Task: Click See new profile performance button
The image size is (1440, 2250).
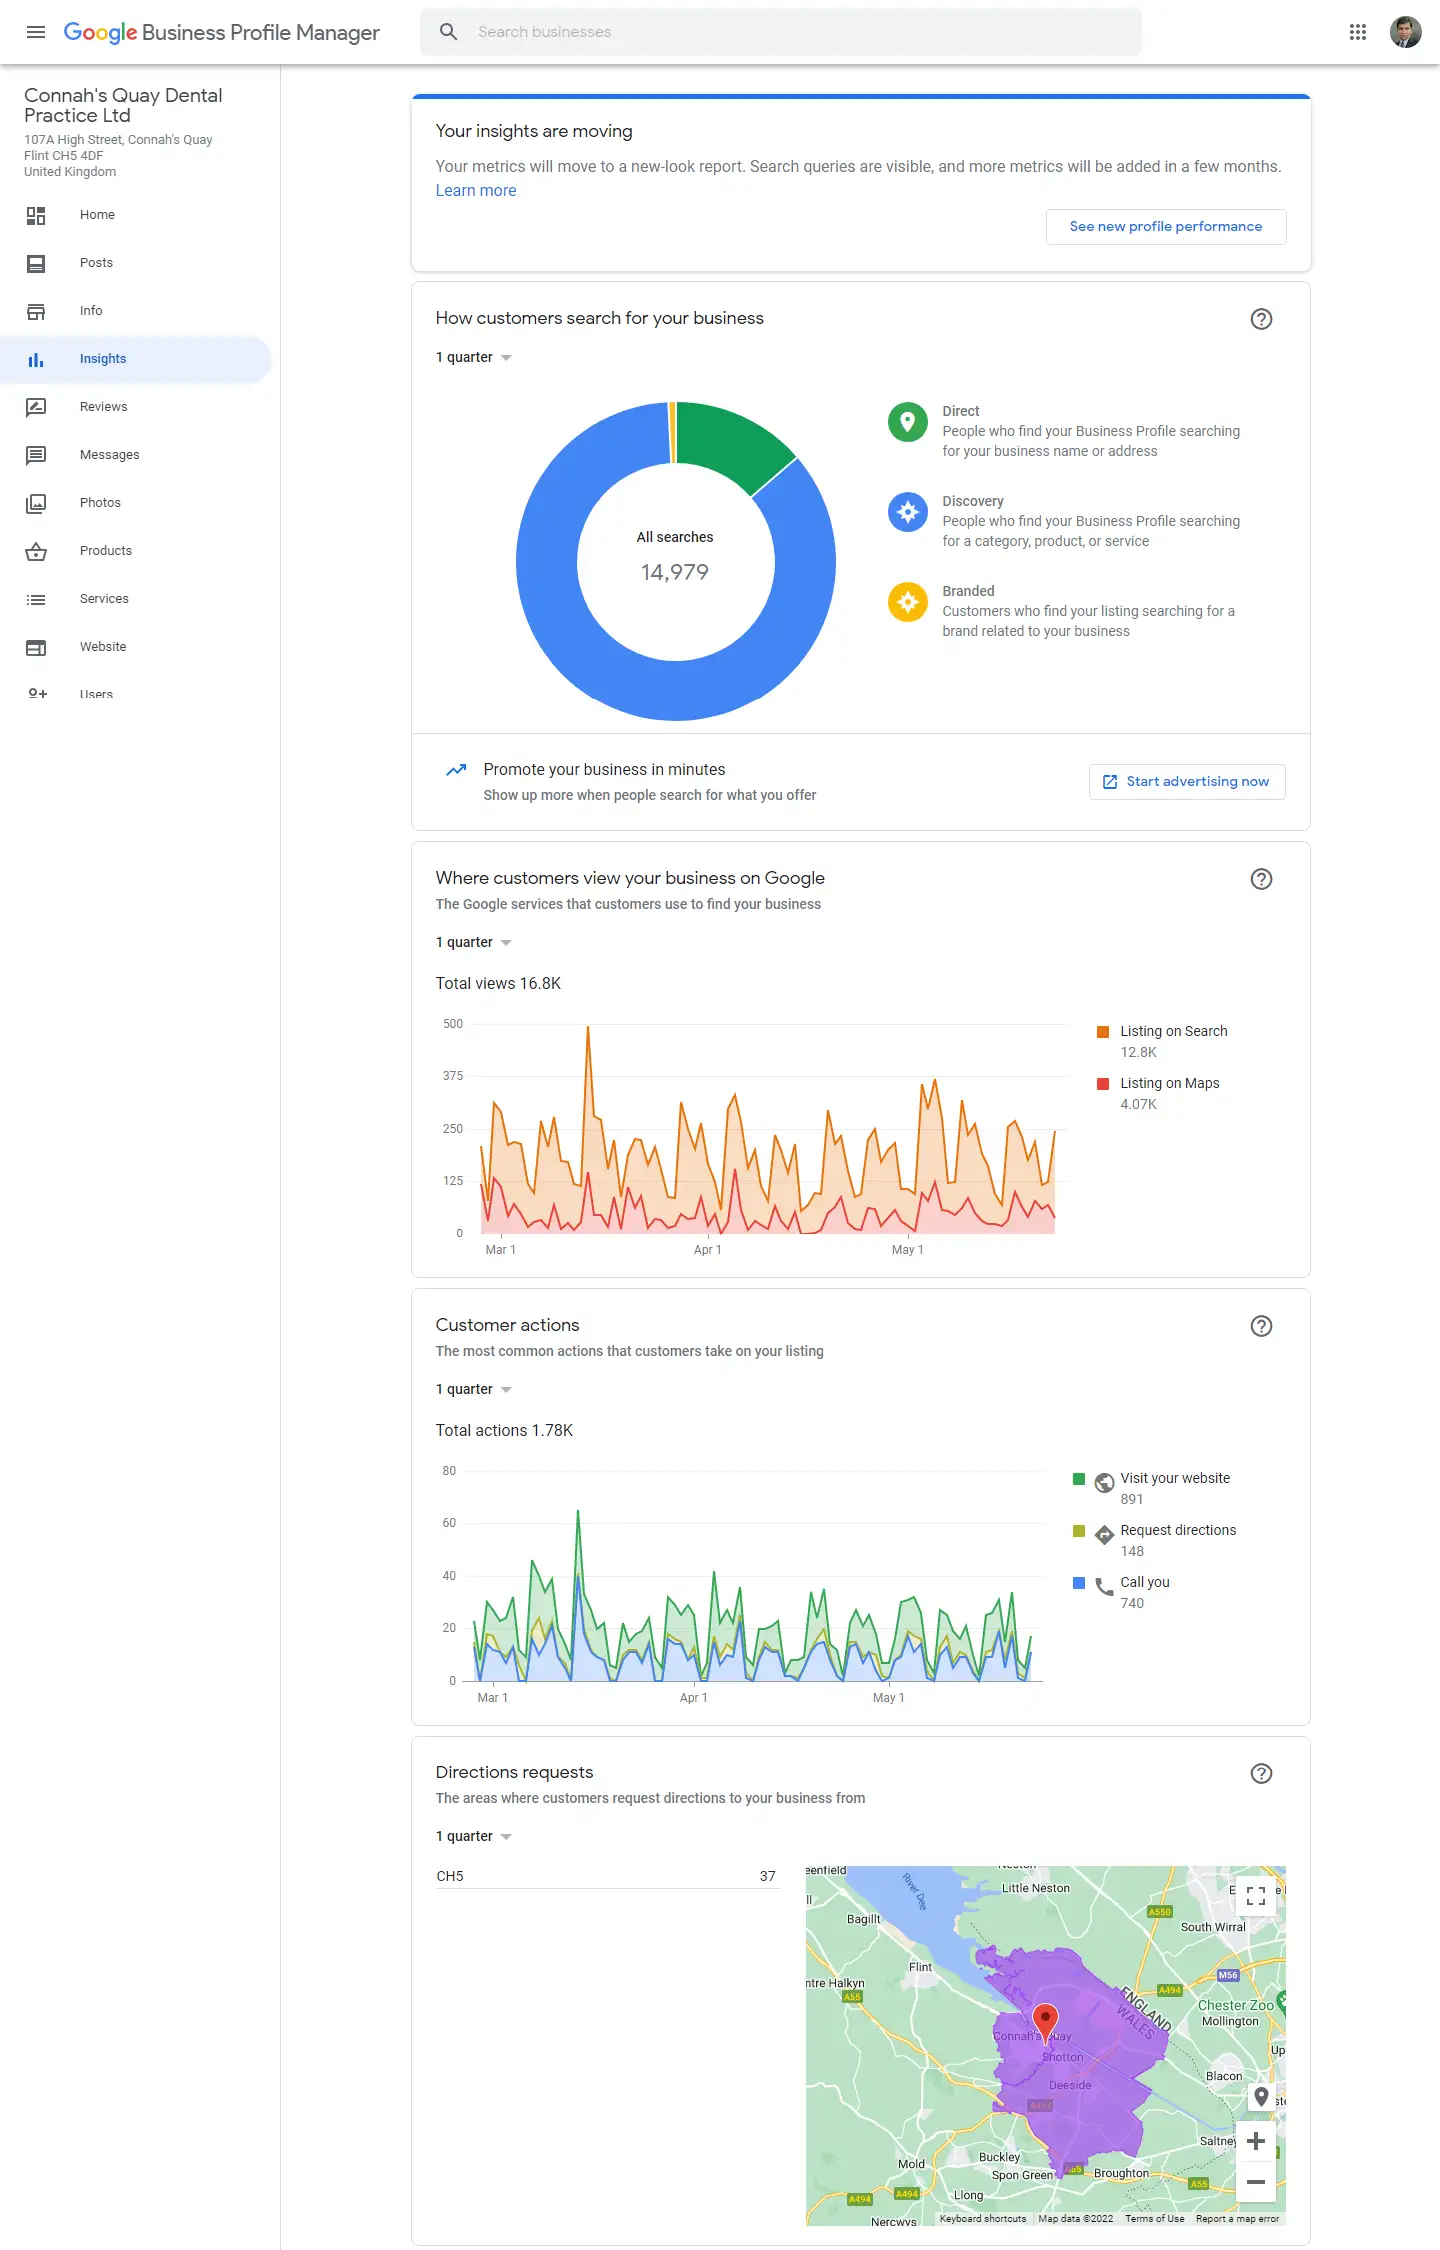Action: [x=1166, y=227]
